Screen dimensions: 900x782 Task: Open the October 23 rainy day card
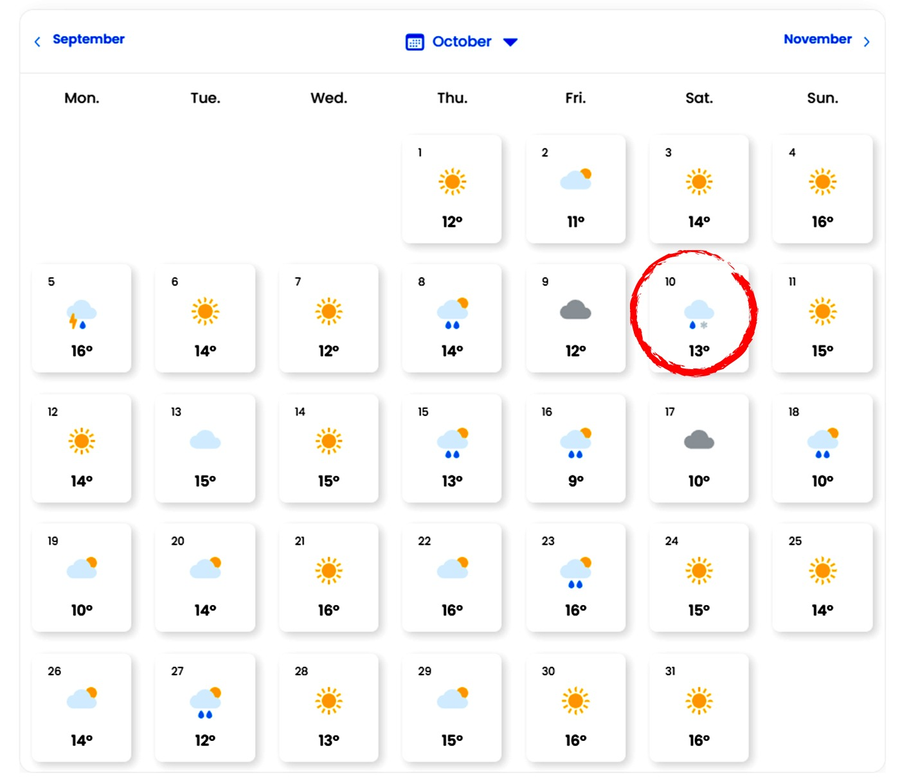tap(575, 578)
